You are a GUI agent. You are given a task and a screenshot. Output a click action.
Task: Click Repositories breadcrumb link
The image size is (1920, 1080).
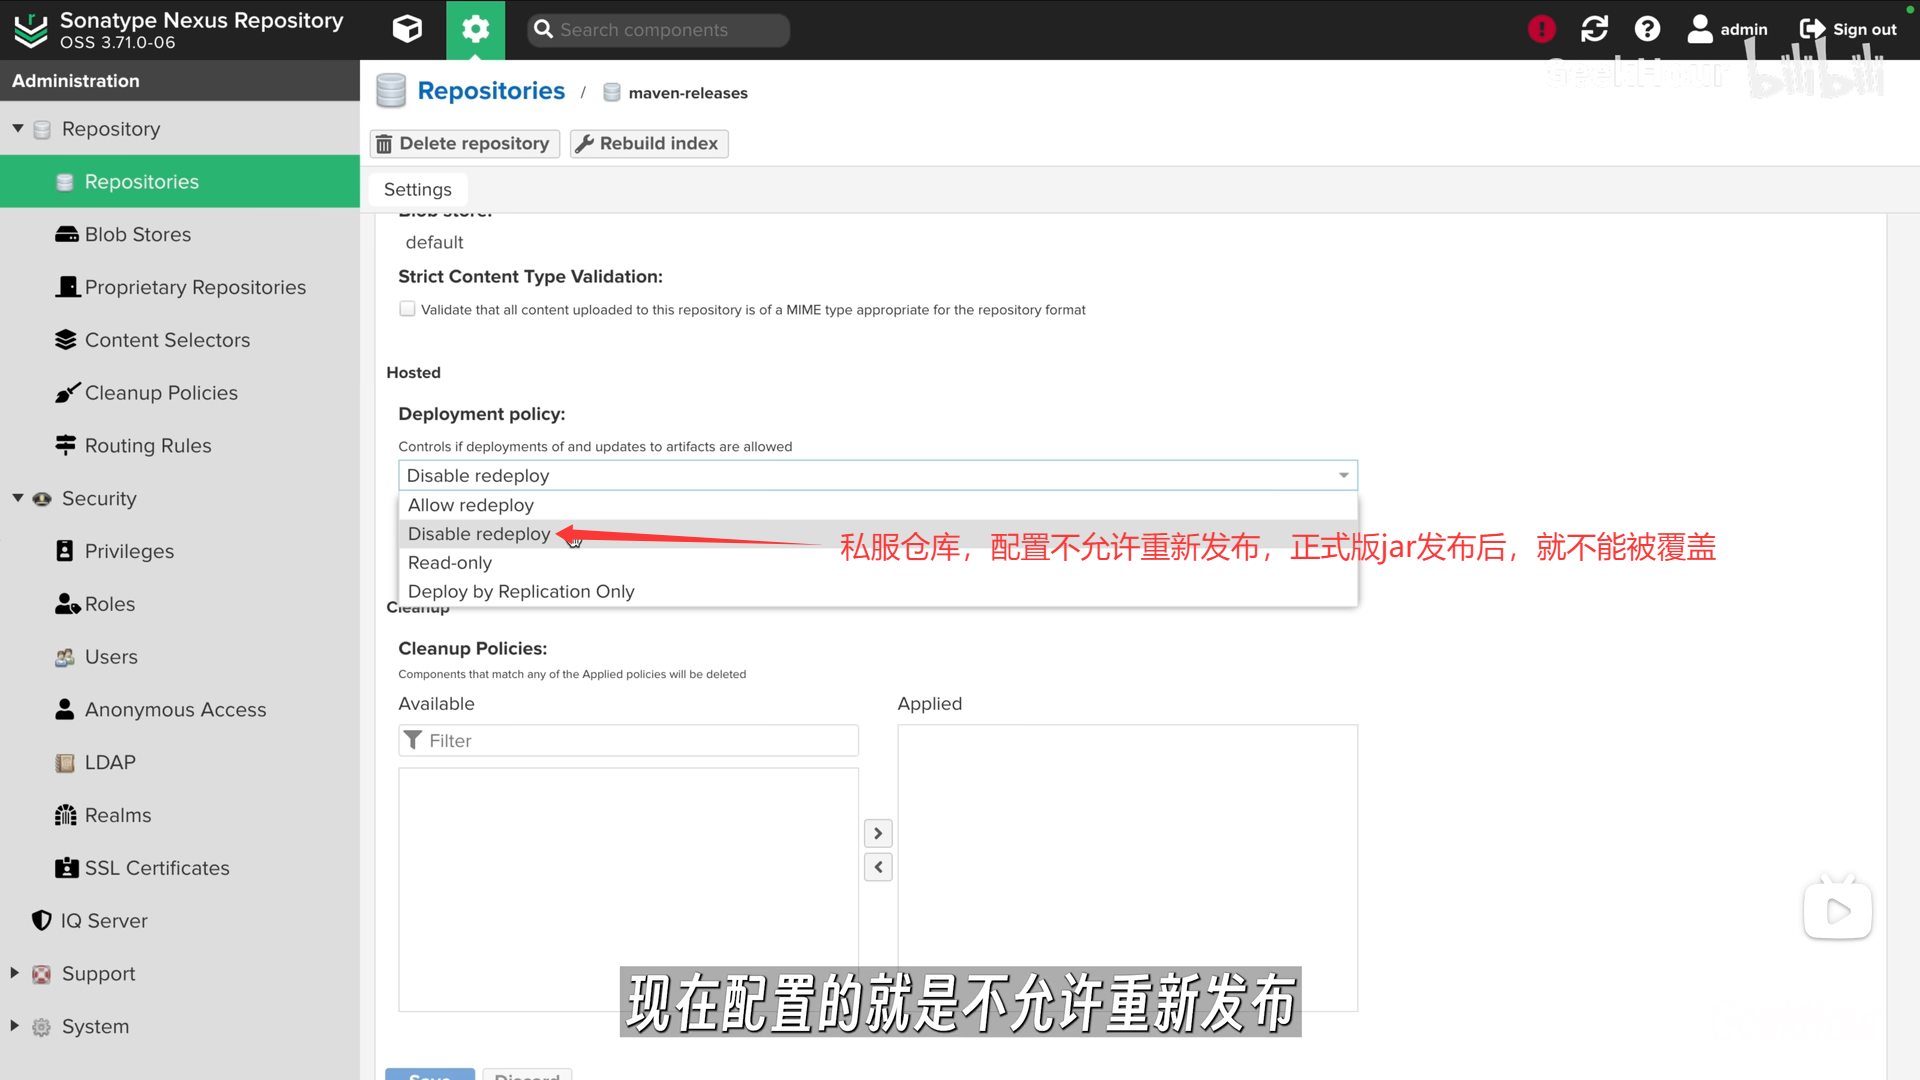click(491, 91)
